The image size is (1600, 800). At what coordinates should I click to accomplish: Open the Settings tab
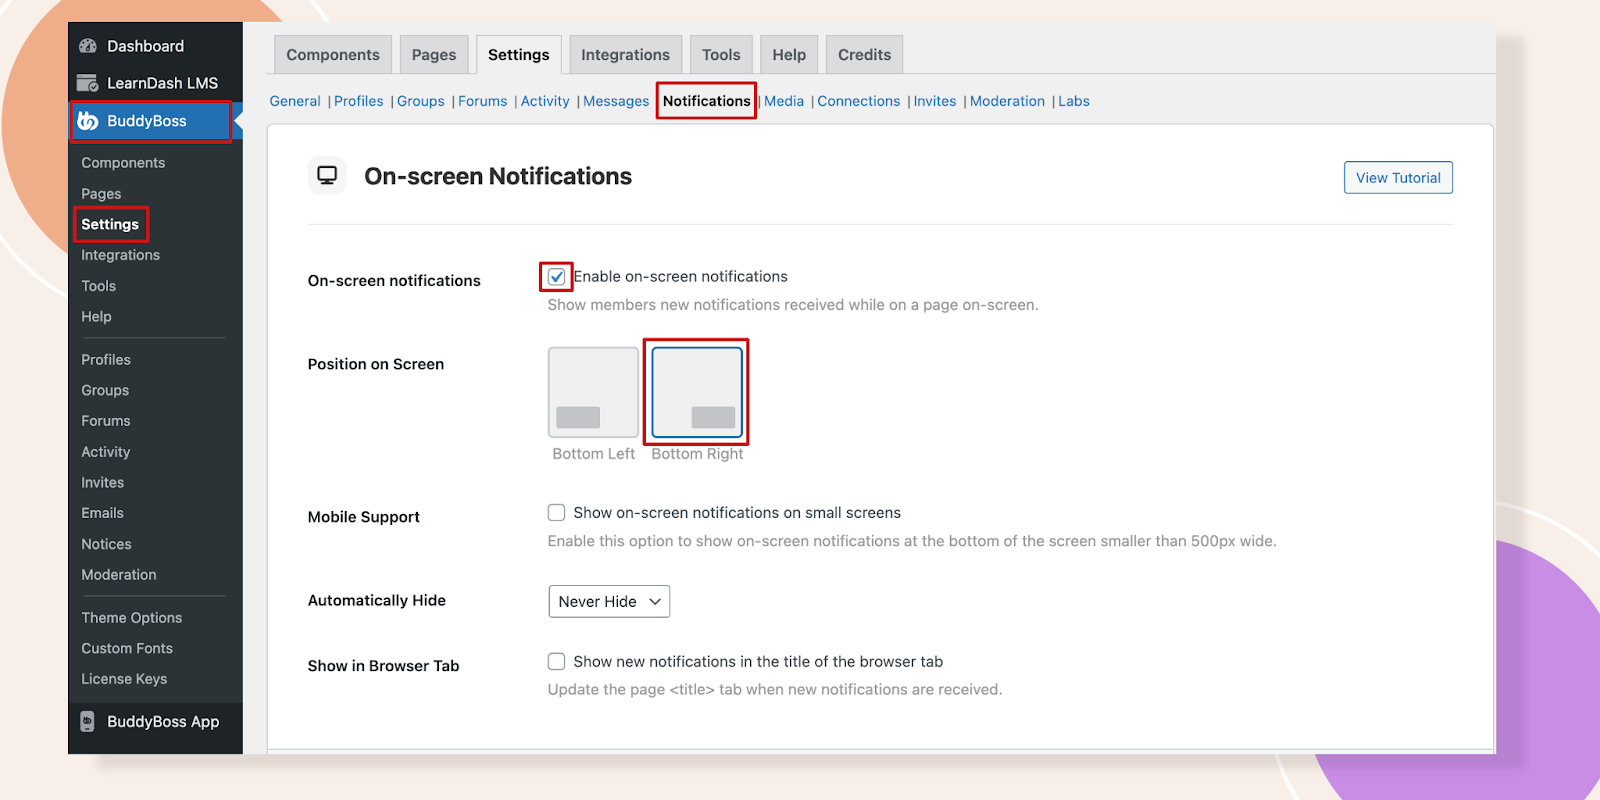(519, 55)
